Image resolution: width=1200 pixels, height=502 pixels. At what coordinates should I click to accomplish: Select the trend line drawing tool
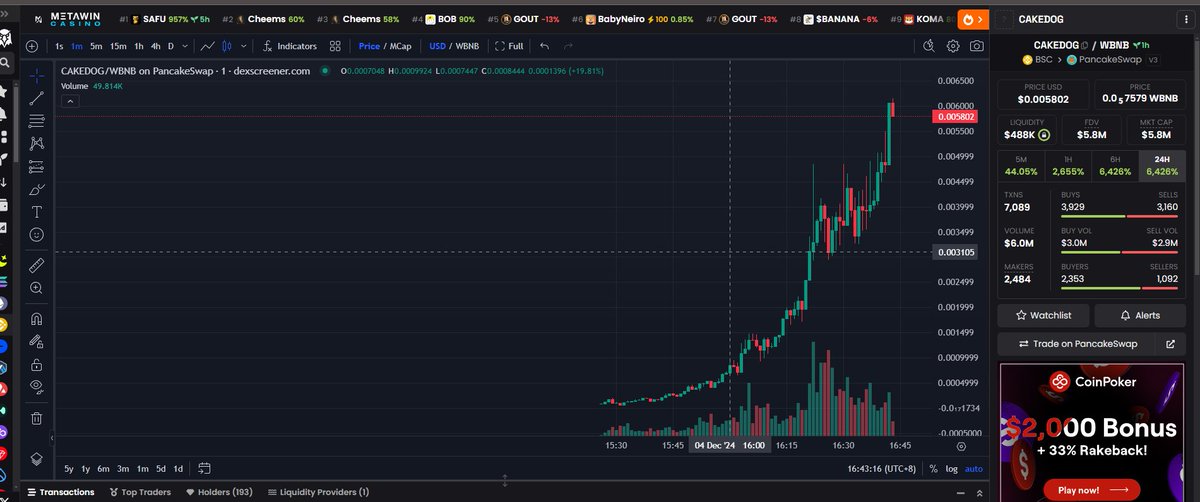click(x=37, y=98)
